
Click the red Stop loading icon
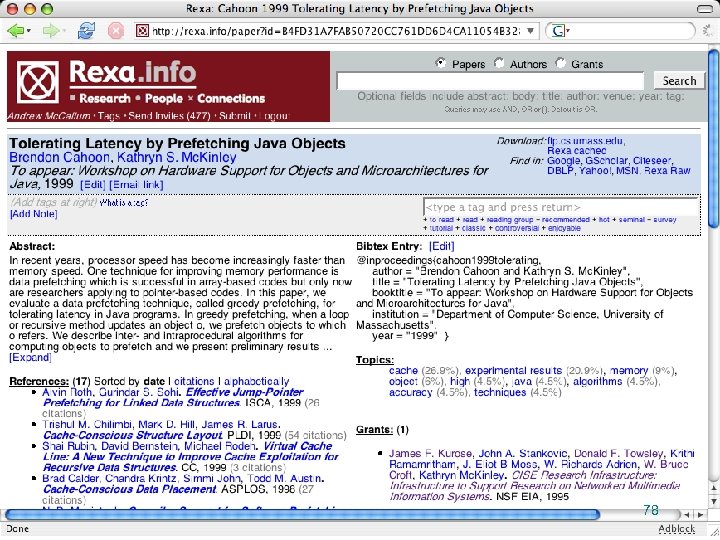[x=116, y=31]
